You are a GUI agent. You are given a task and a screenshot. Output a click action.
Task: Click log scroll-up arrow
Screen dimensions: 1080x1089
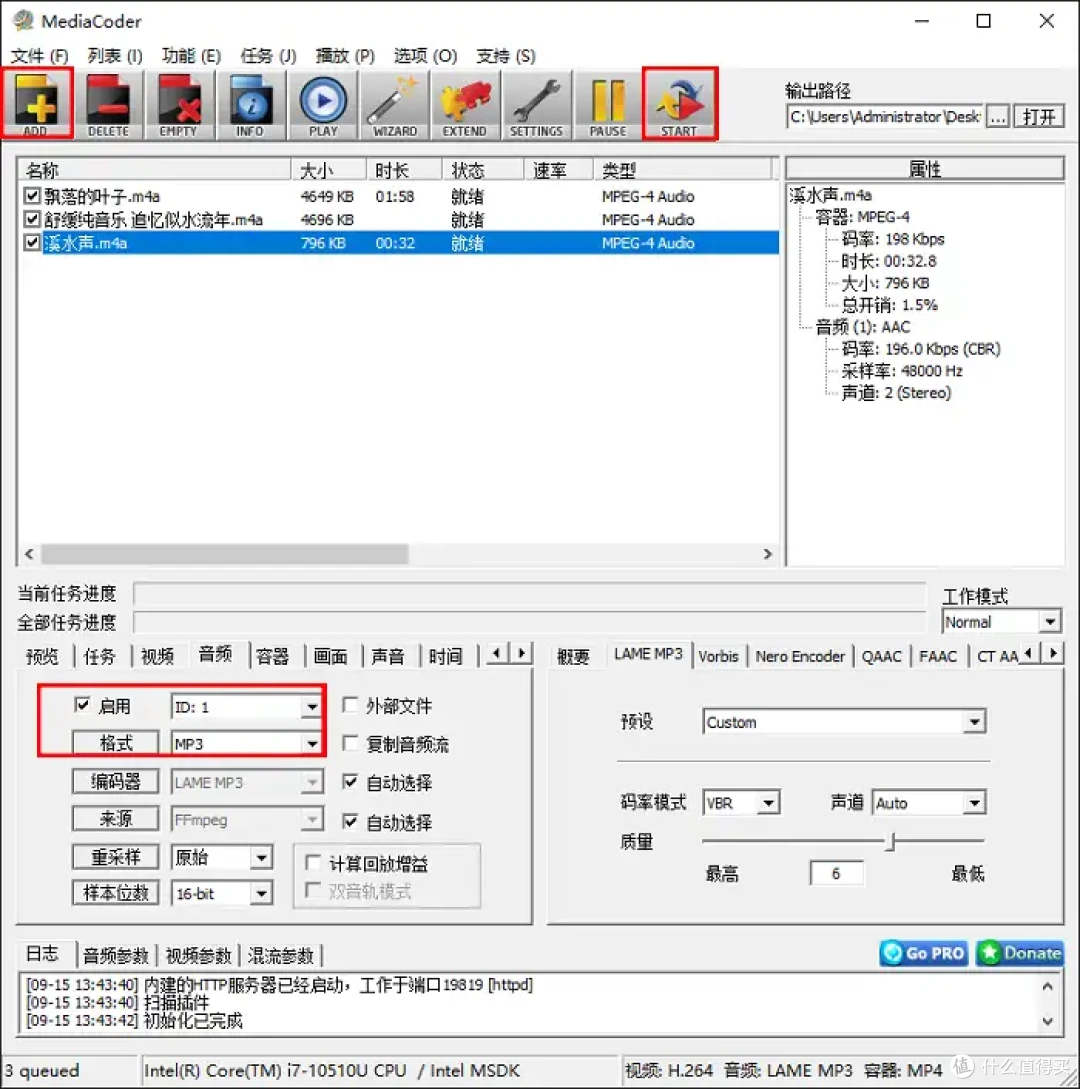click(x=1047, y=986)
